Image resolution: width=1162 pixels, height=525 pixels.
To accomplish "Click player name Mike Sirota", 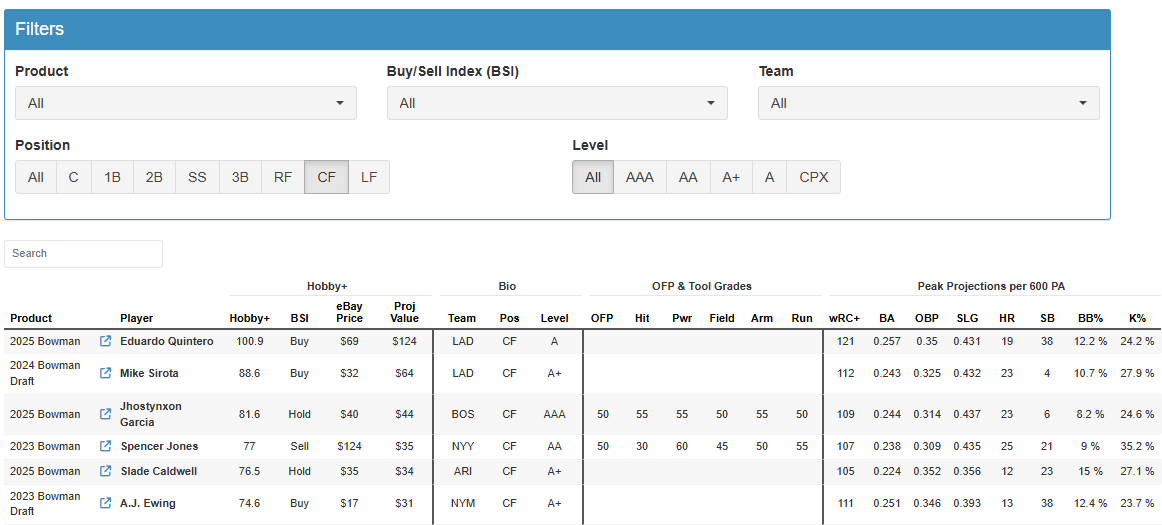I will [149, 373].
